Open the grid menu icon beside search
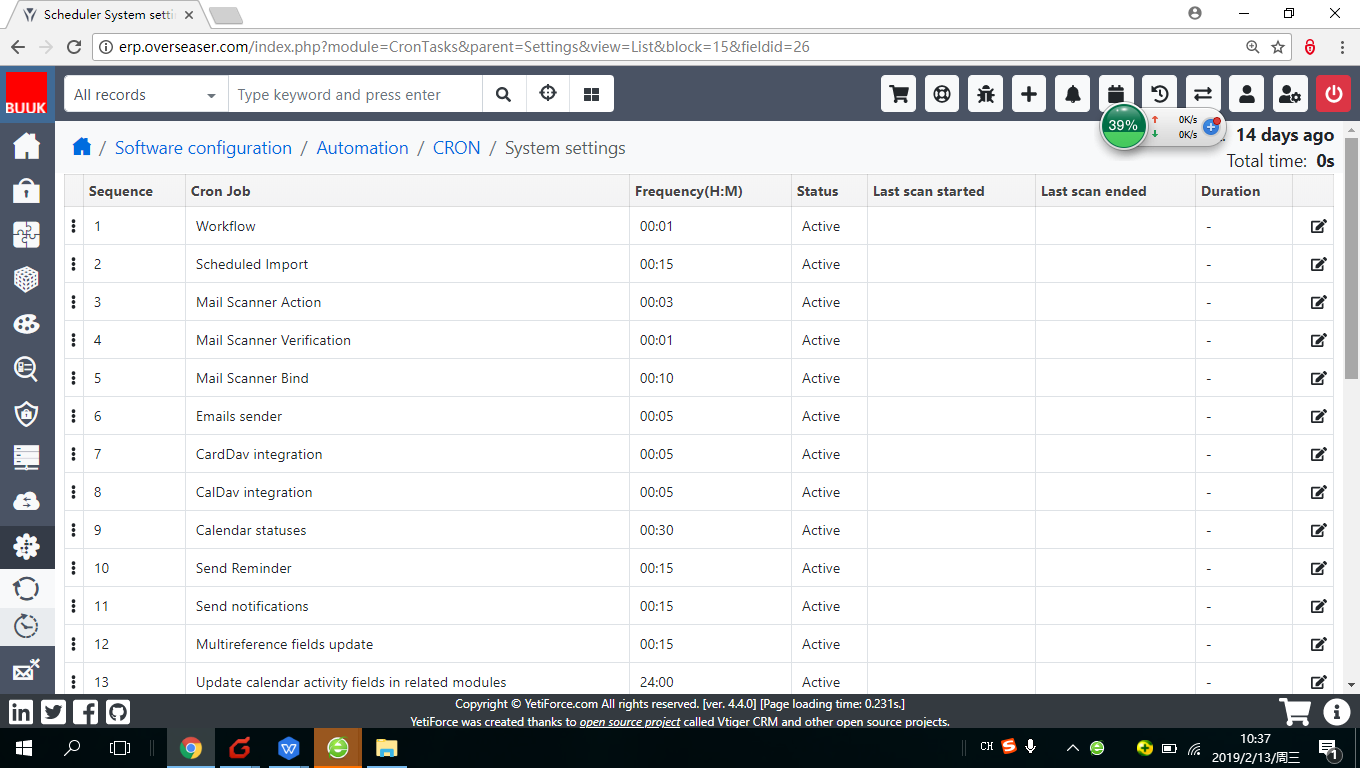 point(592,94)
